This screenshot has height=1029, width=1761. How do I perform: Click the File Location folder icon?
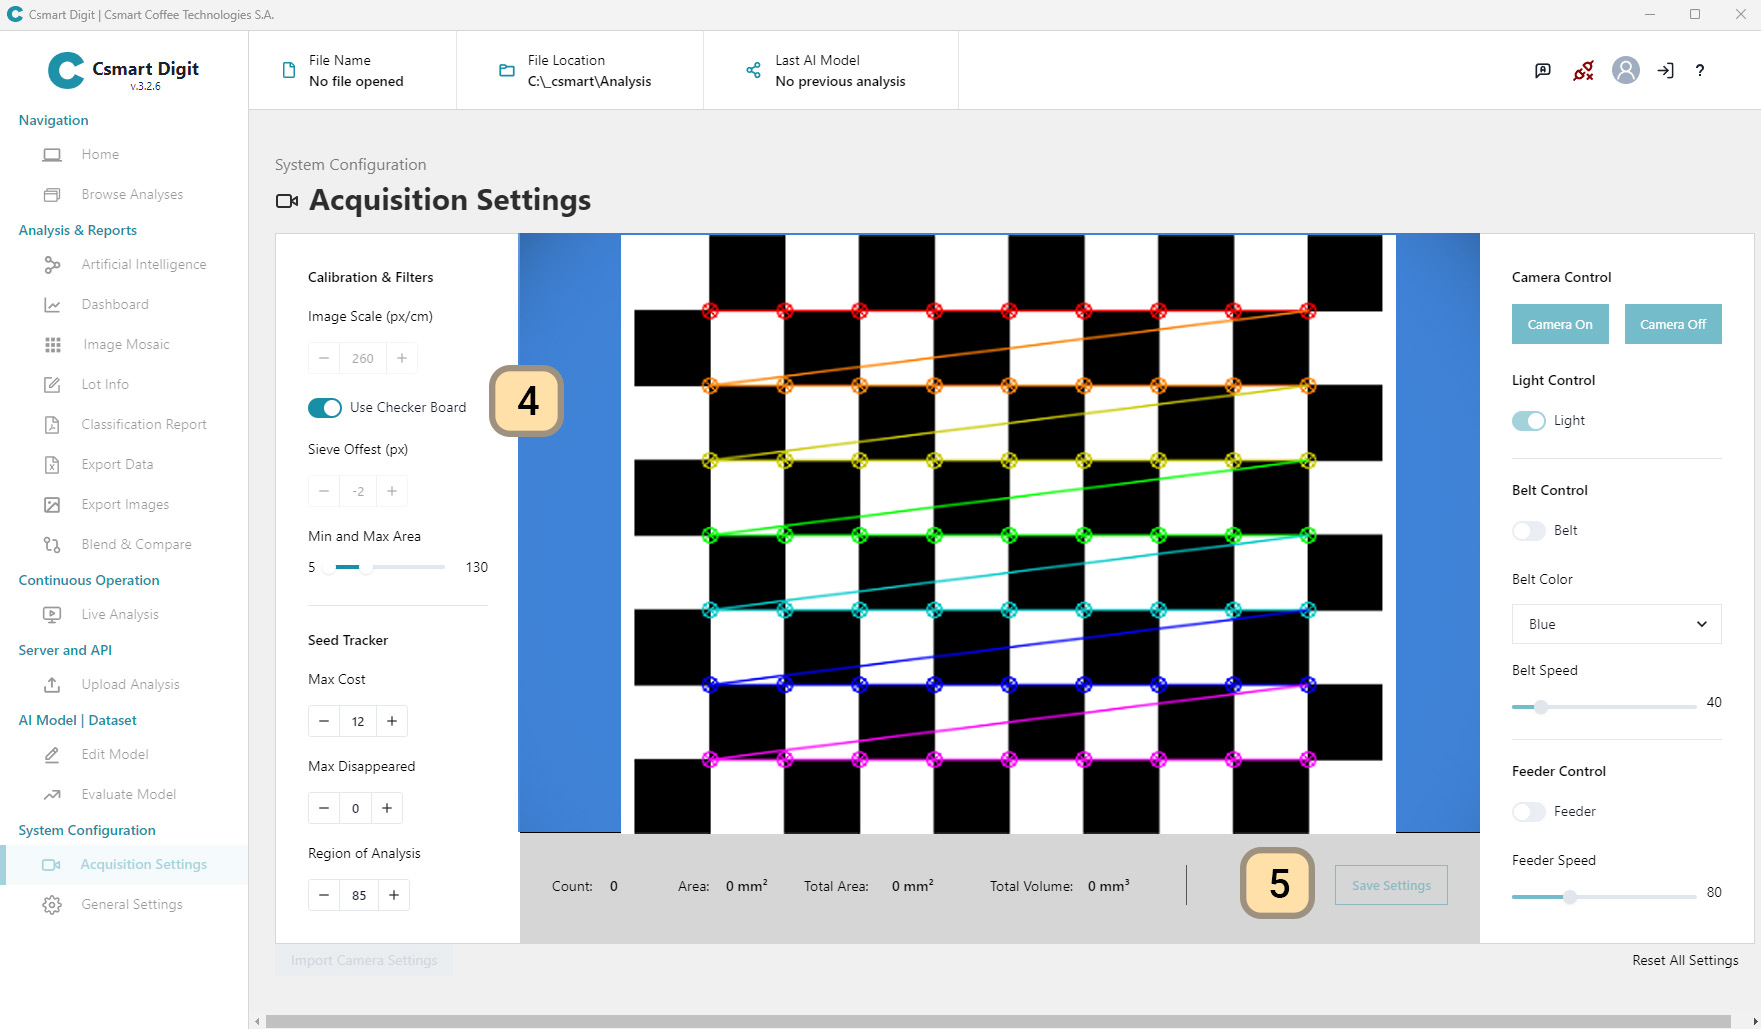(507, 70)
